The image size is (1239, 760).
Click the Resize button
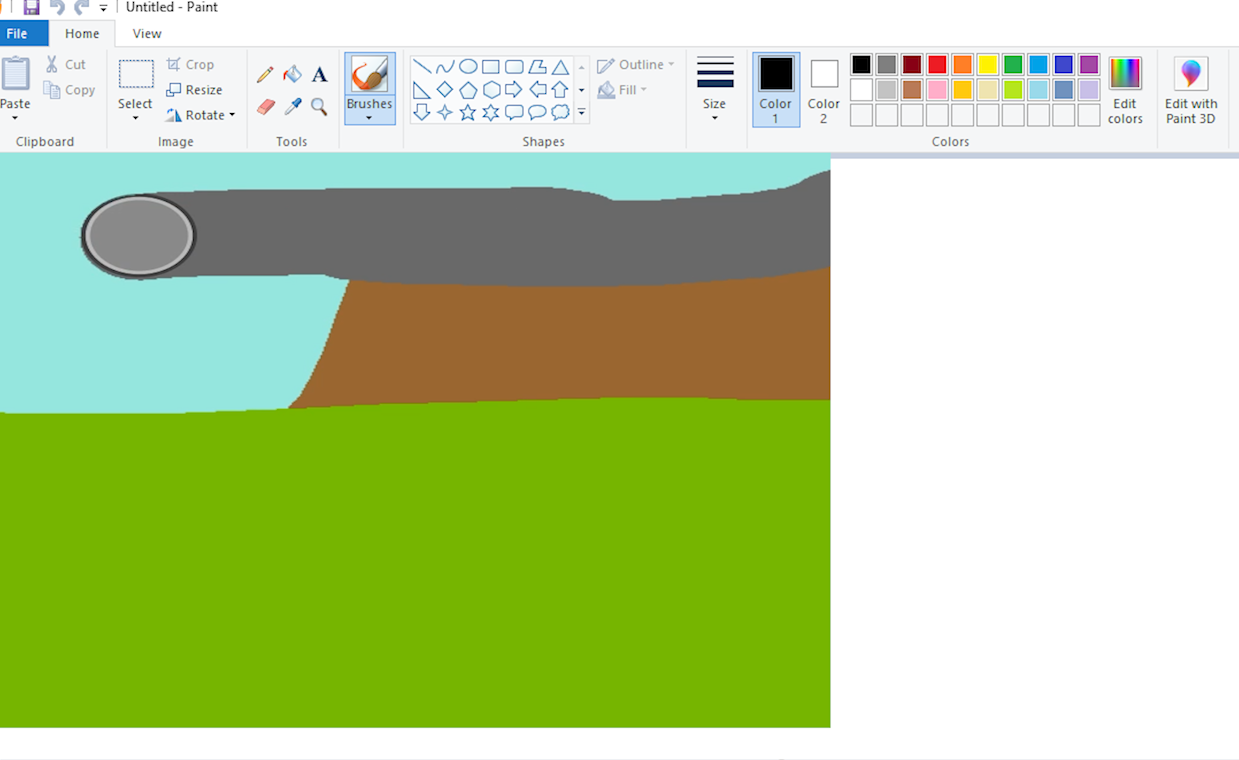pyautogui.click(x=194, y=90)
